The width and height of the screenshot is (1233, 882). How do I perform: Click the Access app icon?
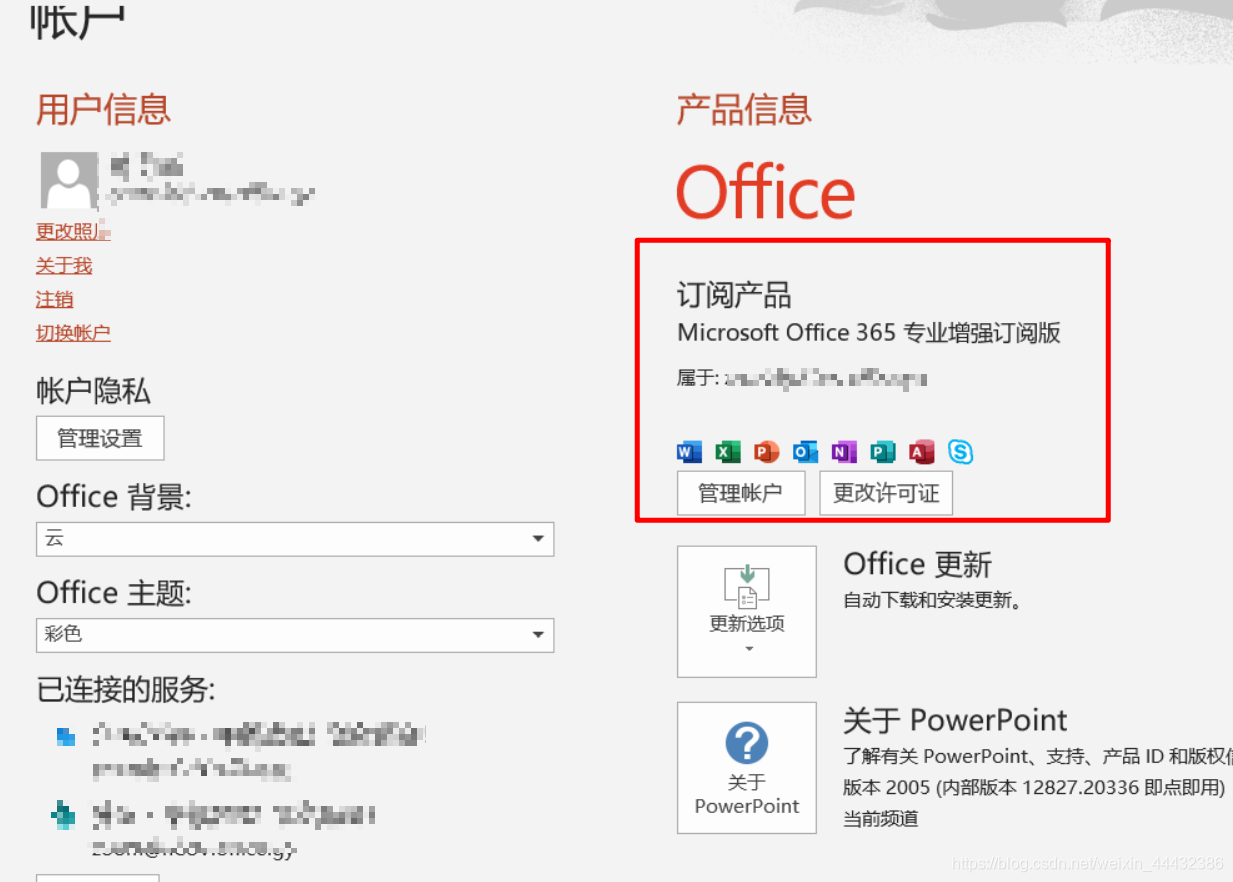921,452
